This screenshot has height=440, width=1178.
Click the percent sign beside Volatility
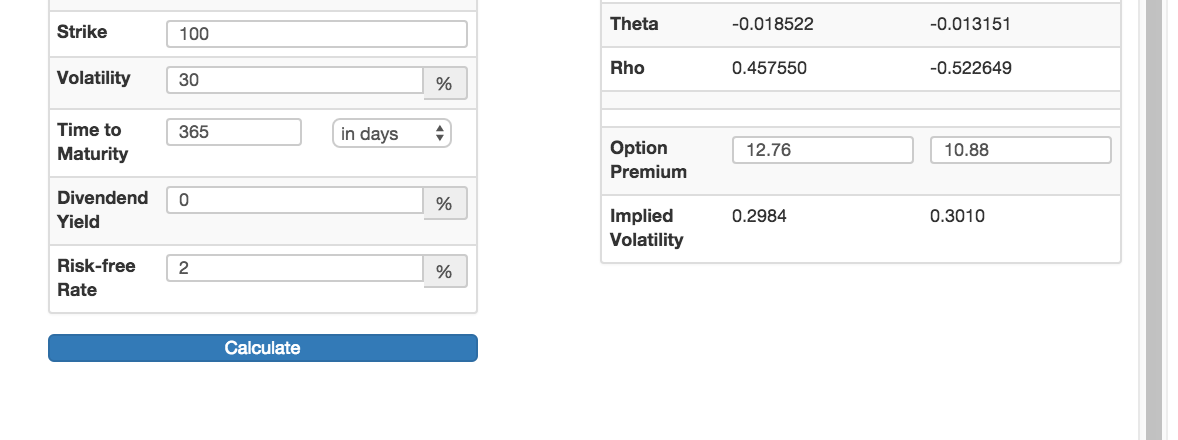[445, 84]
